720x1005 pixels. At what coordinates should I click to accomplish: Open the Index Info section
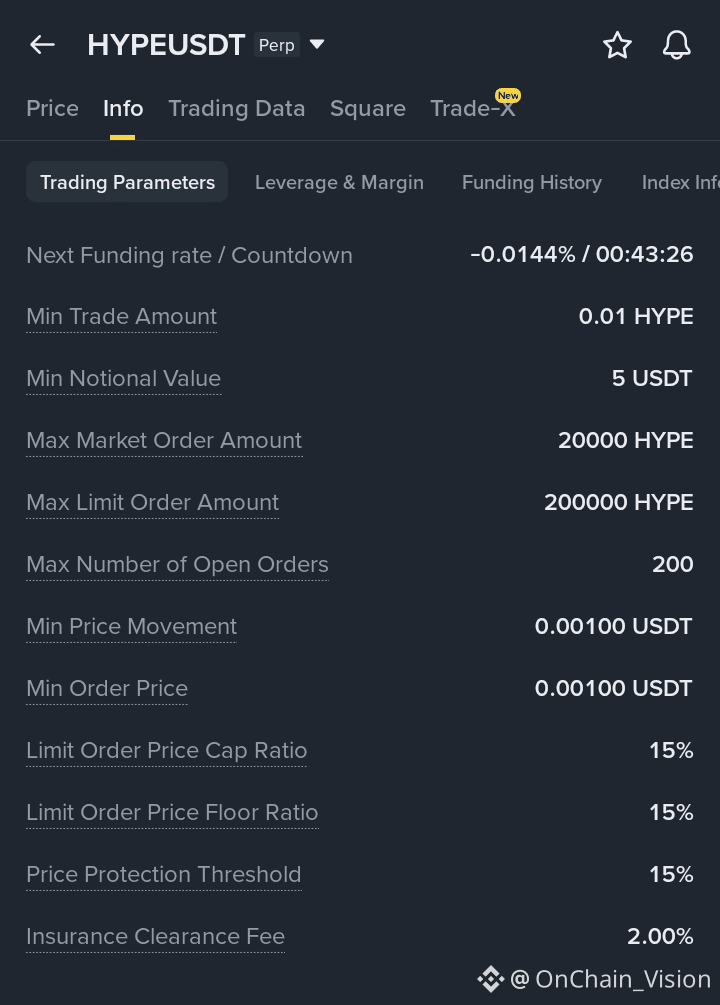tap(680, 182)
